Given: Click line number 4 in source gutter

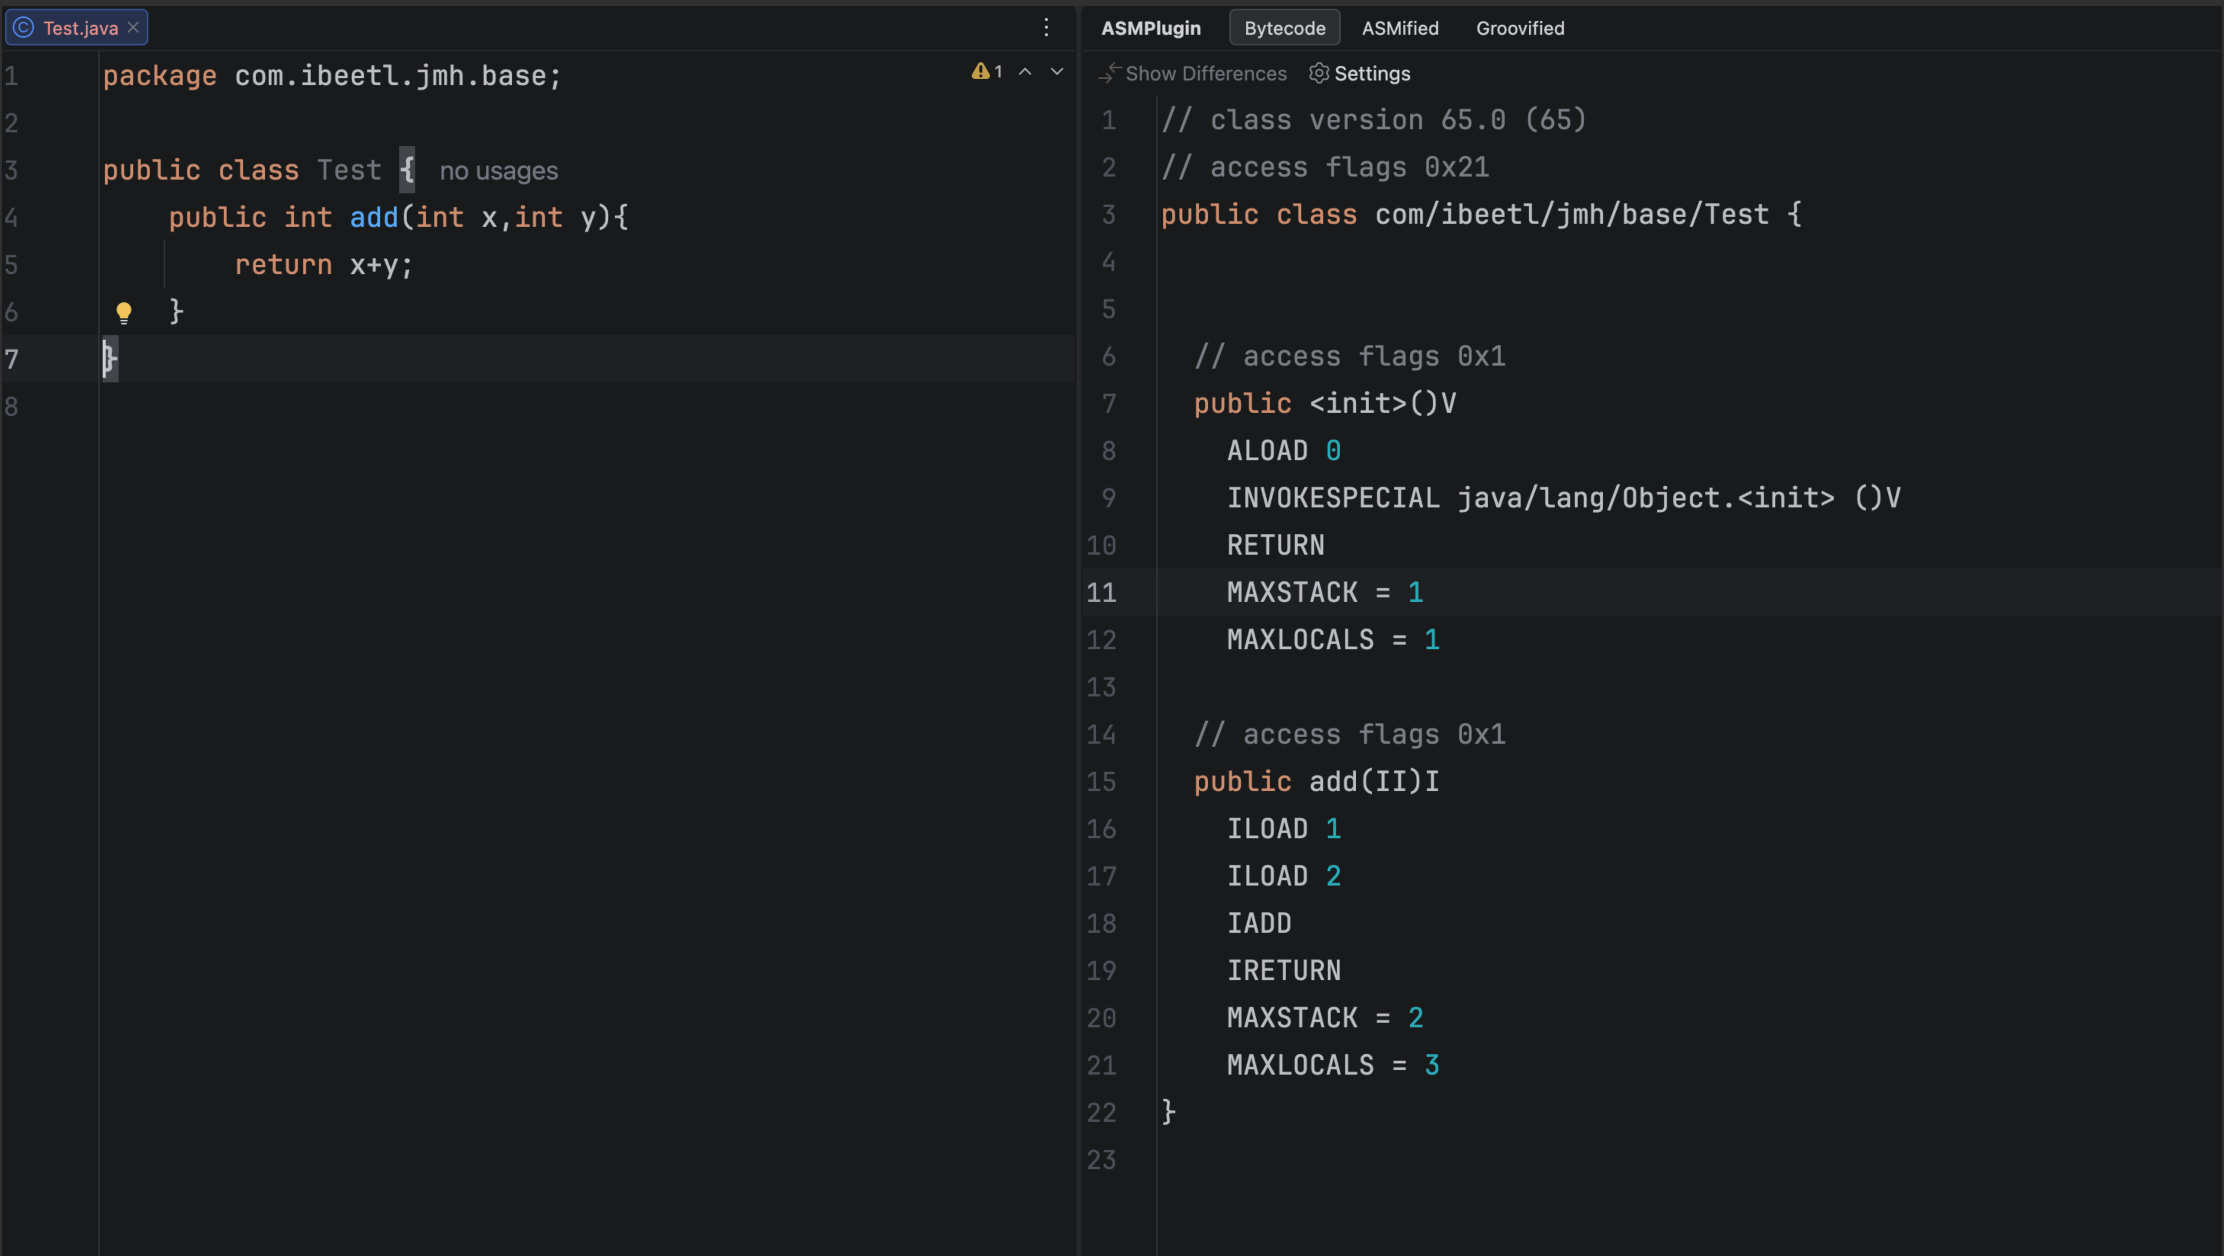Looking at the screenshot, I should (x=12, y=217).
